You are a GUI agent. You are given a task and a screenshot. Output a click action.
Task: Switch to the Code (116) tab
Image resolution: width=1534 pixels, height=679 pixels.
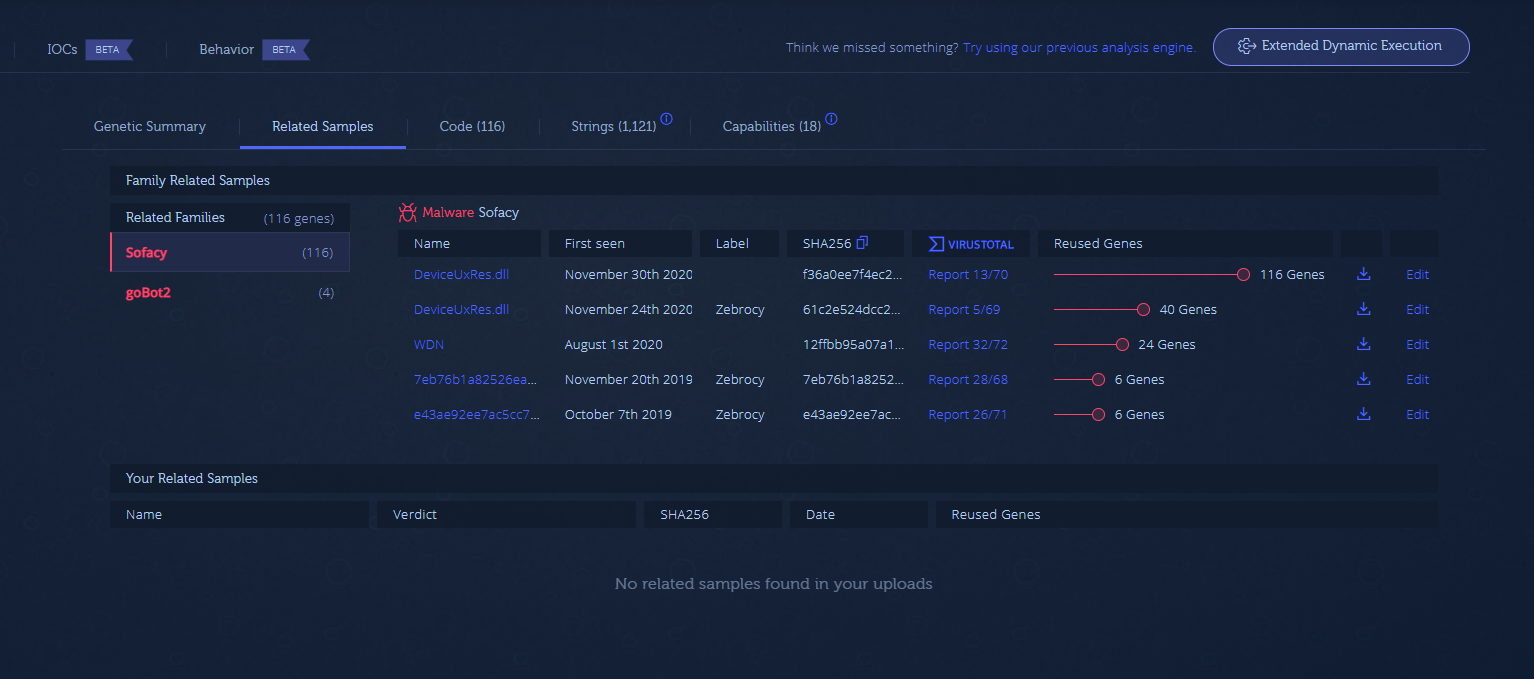(472, 127)
